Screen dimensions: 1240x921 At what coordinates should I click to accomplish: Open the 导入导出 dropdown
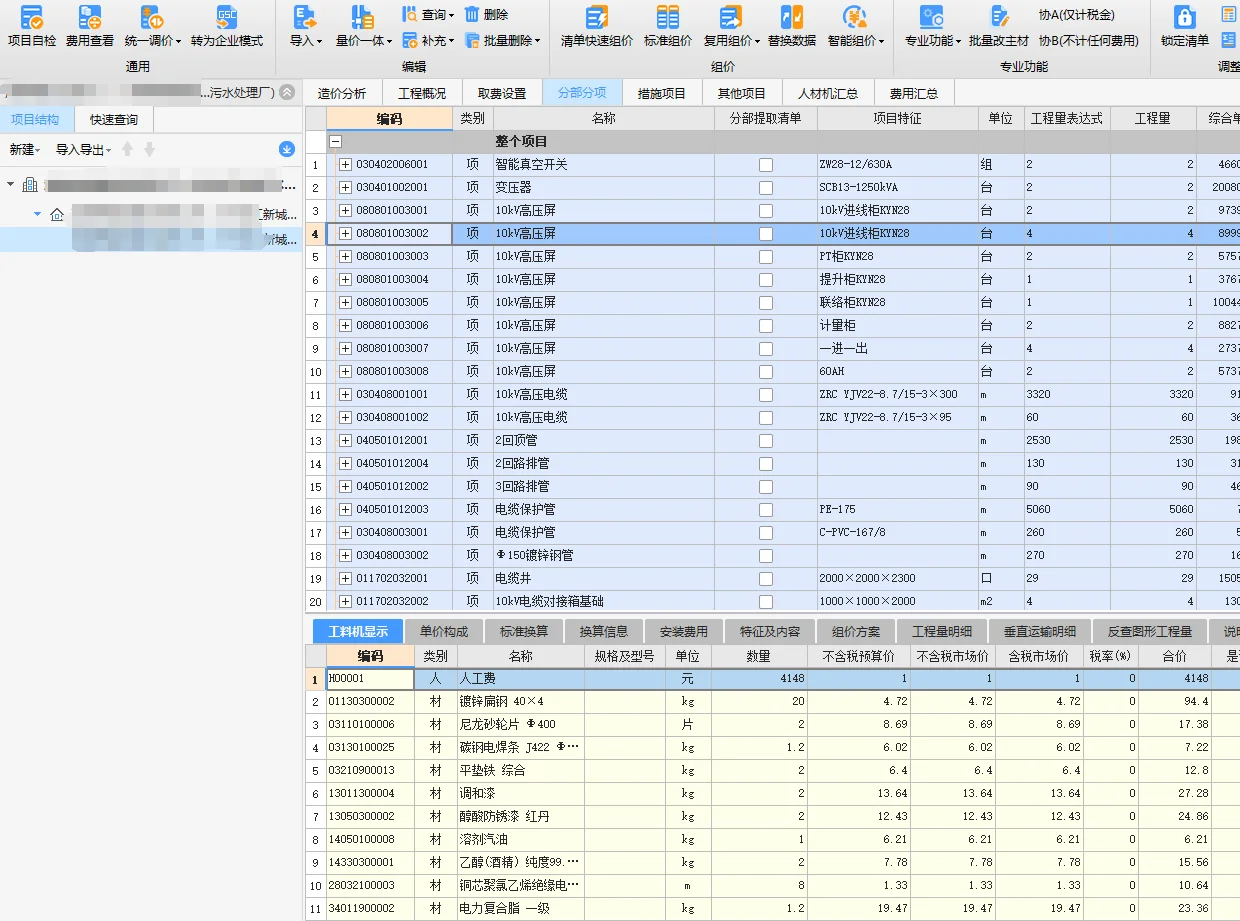click(83, 150)
